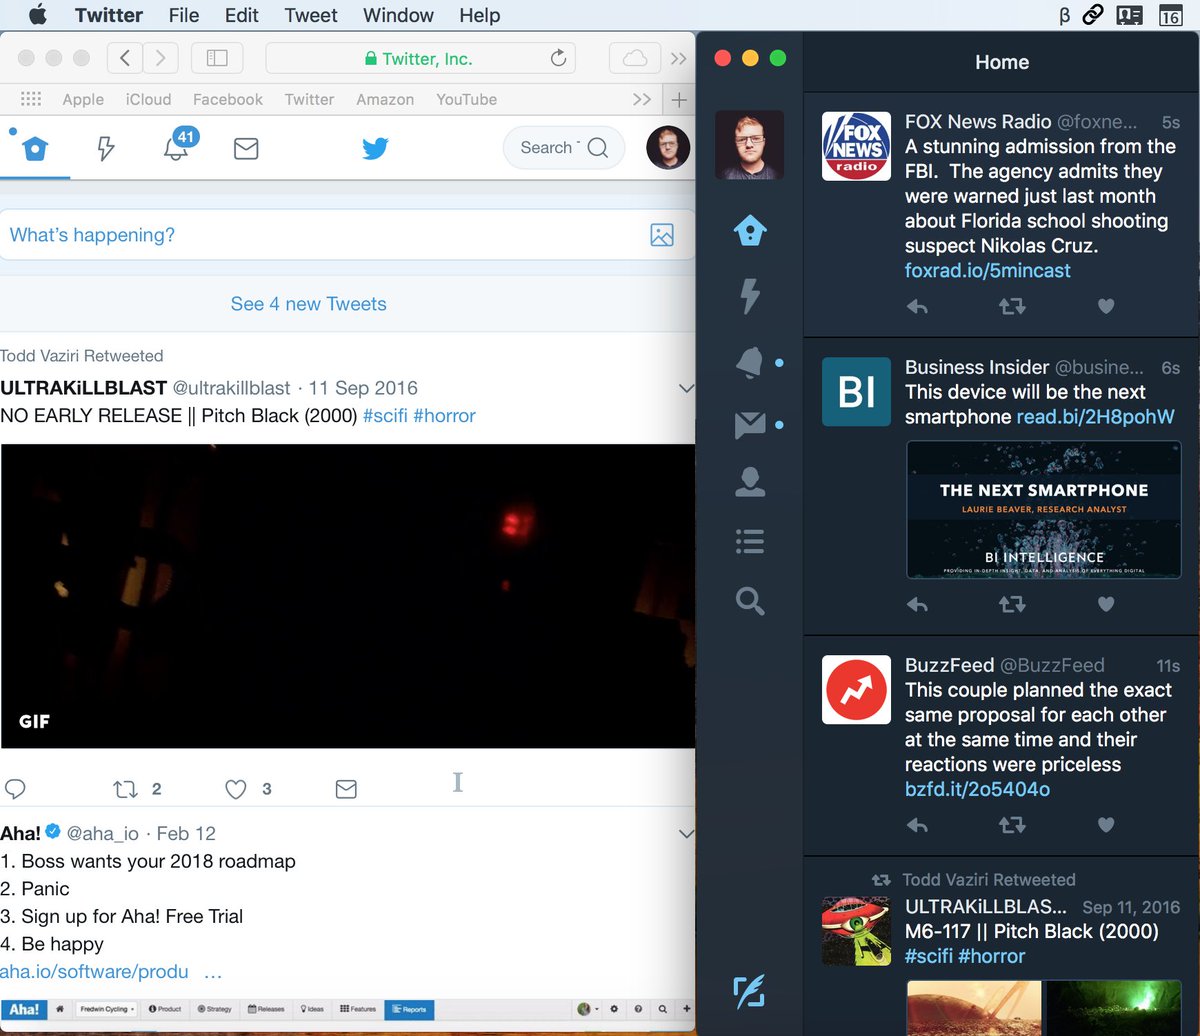Open Search magnifier in Twitter app sidebar
This screenshot has height=1036, width=1200.
click(750, 601)
